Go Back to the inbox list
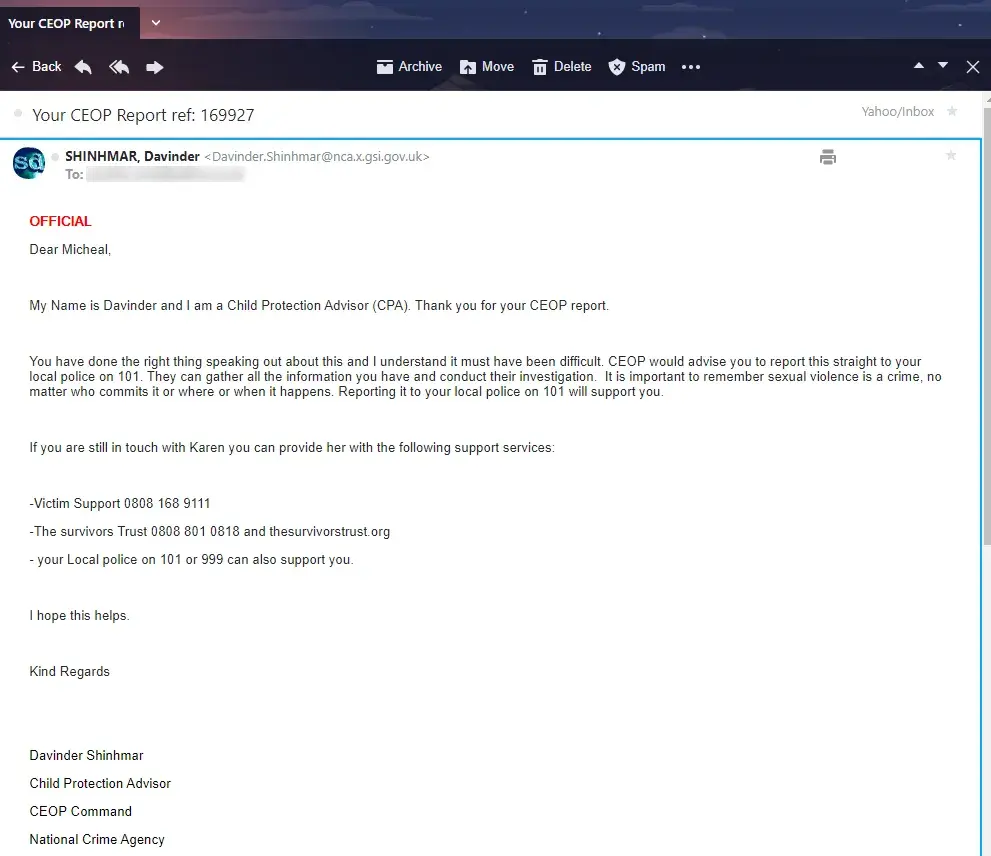This screenshot has width=991, height=856. (x=37, y=67)
